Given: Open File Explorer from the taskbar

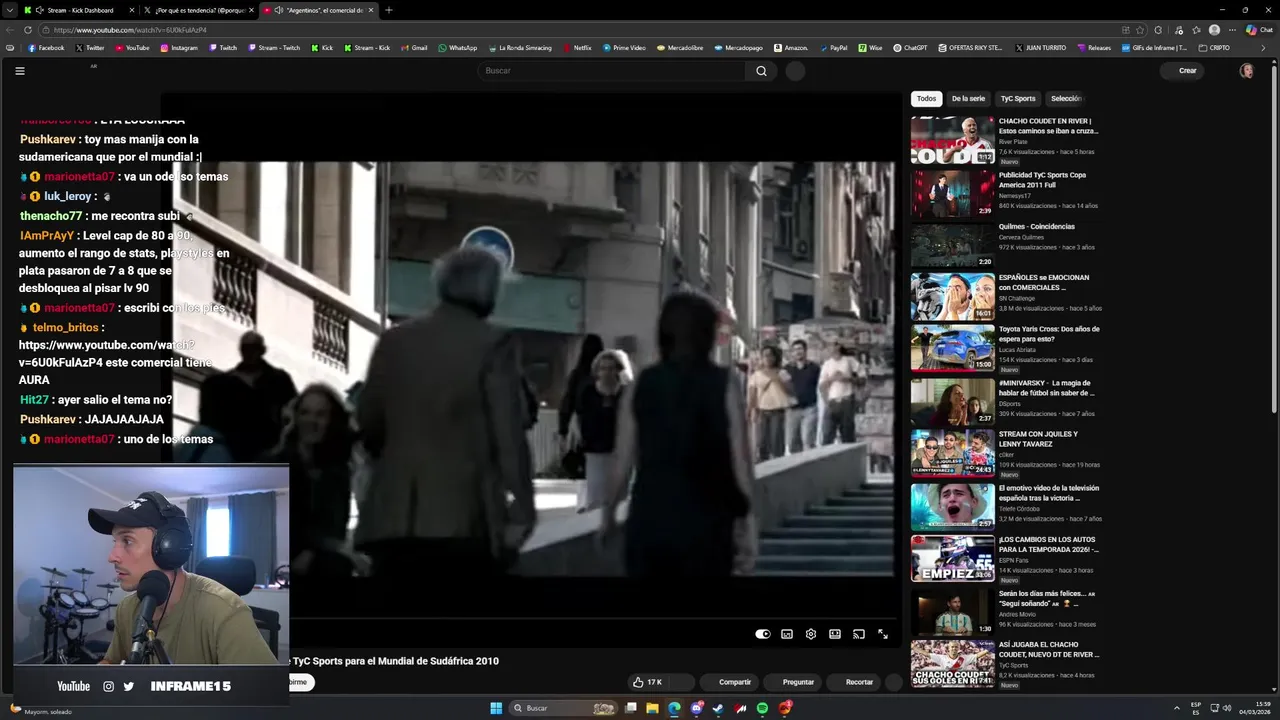Looking at the screenshot, I should pyautogui.click(x=652, y=708).
